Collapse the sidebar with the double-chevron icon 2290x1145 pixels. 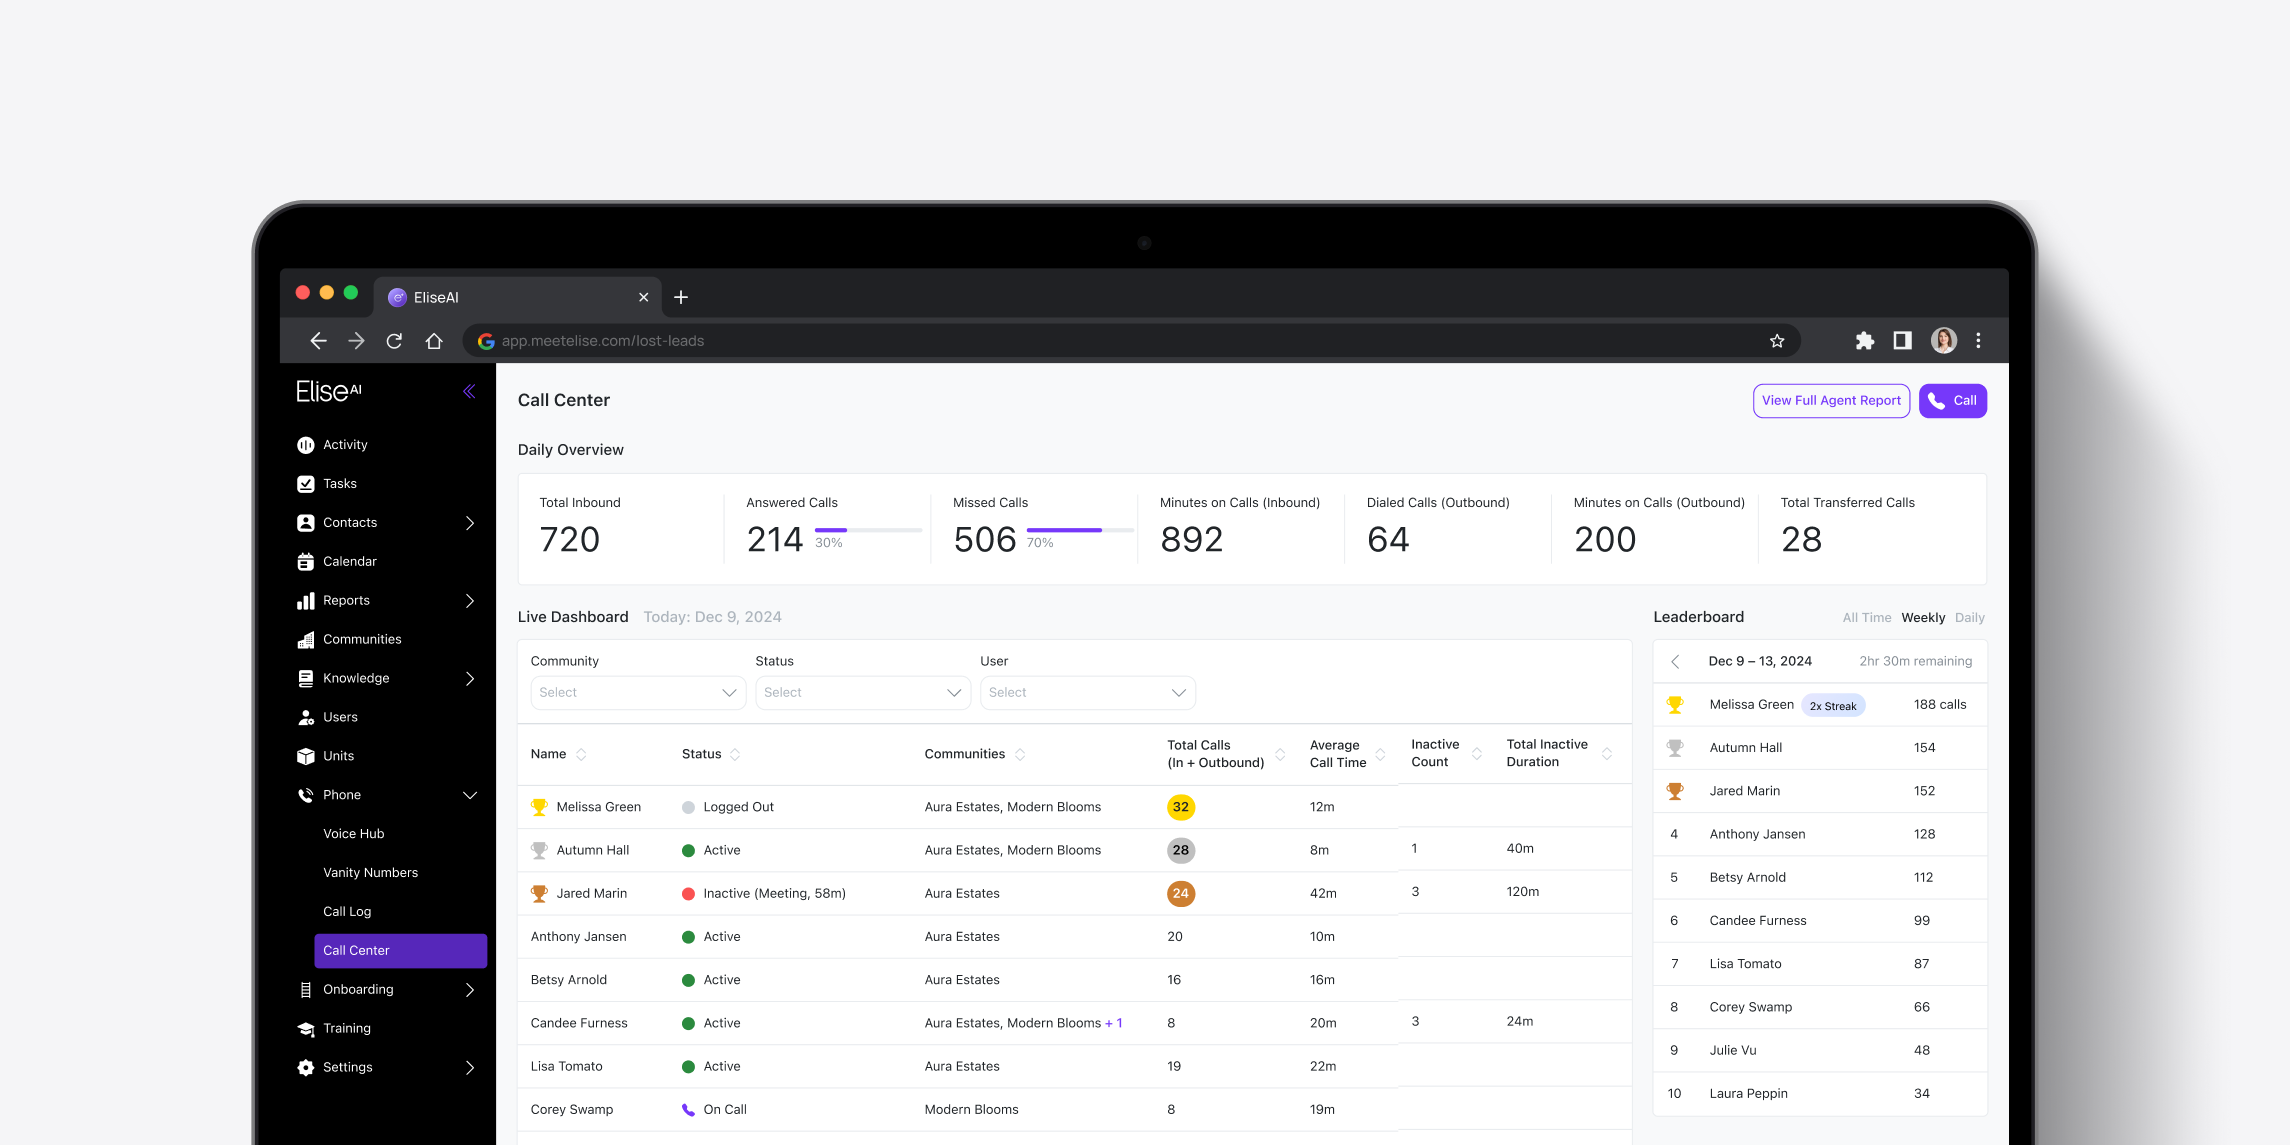[x=469, y=391]
